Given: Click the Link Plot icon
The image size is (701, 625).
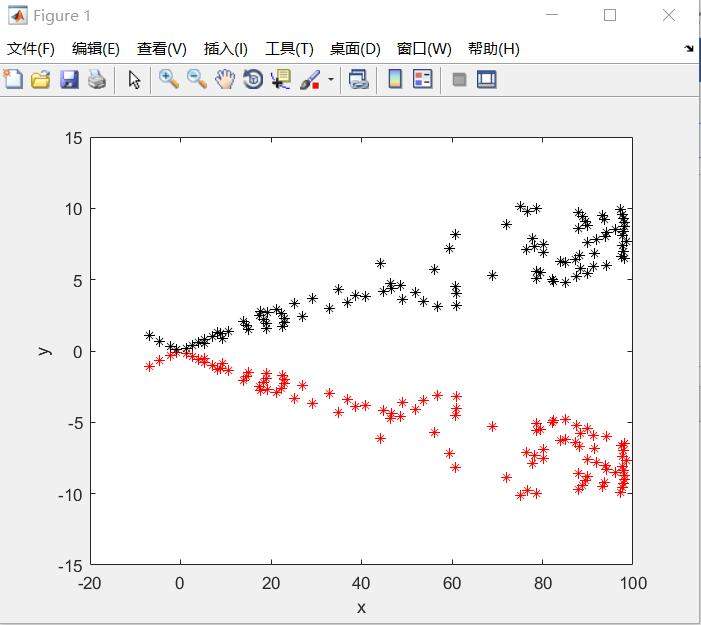Looking at the screenshot, I should [x=359, y=80].
